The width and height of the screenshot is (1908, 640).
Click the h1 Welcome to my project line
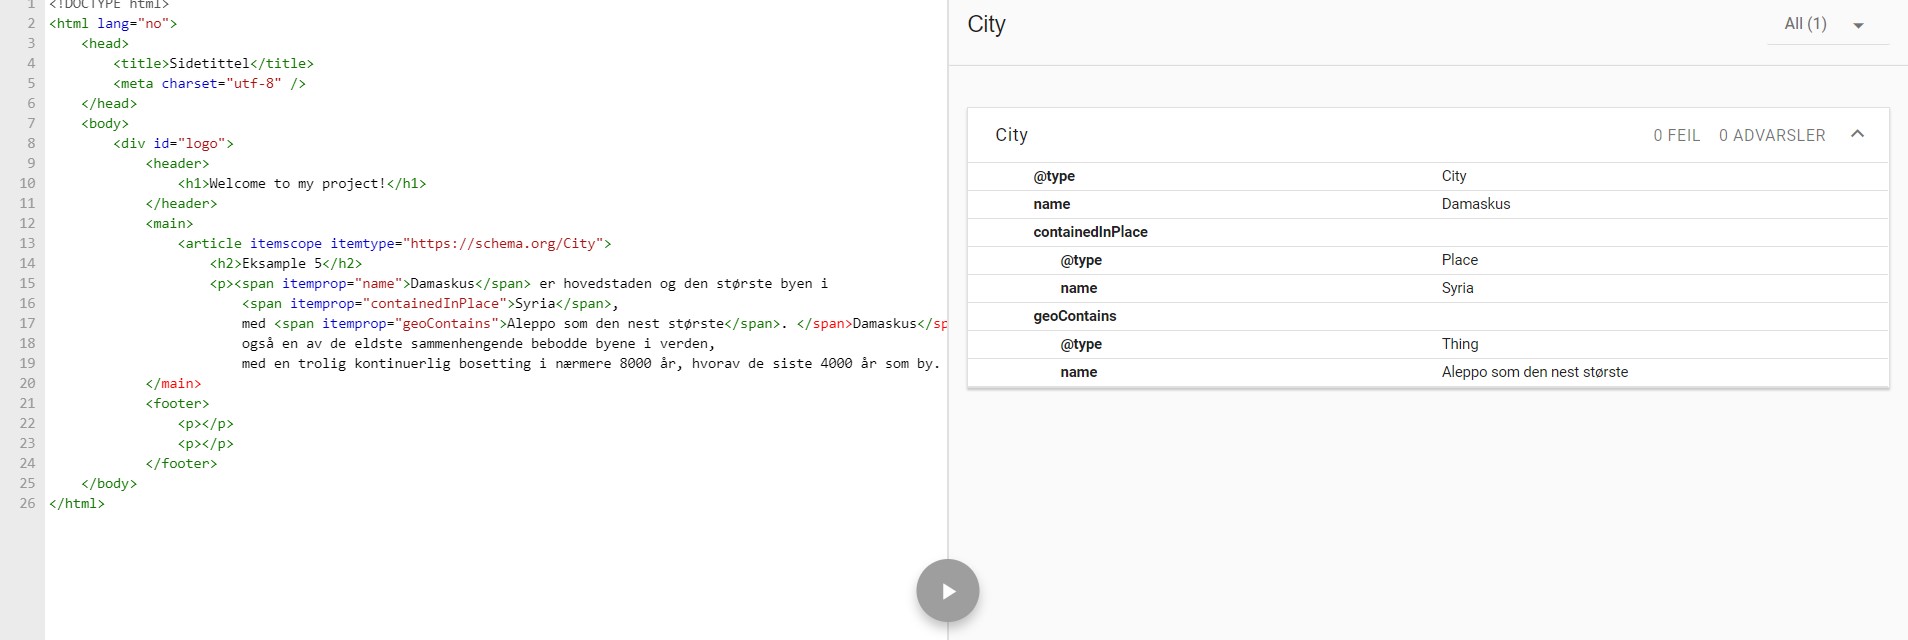(302, 183)
